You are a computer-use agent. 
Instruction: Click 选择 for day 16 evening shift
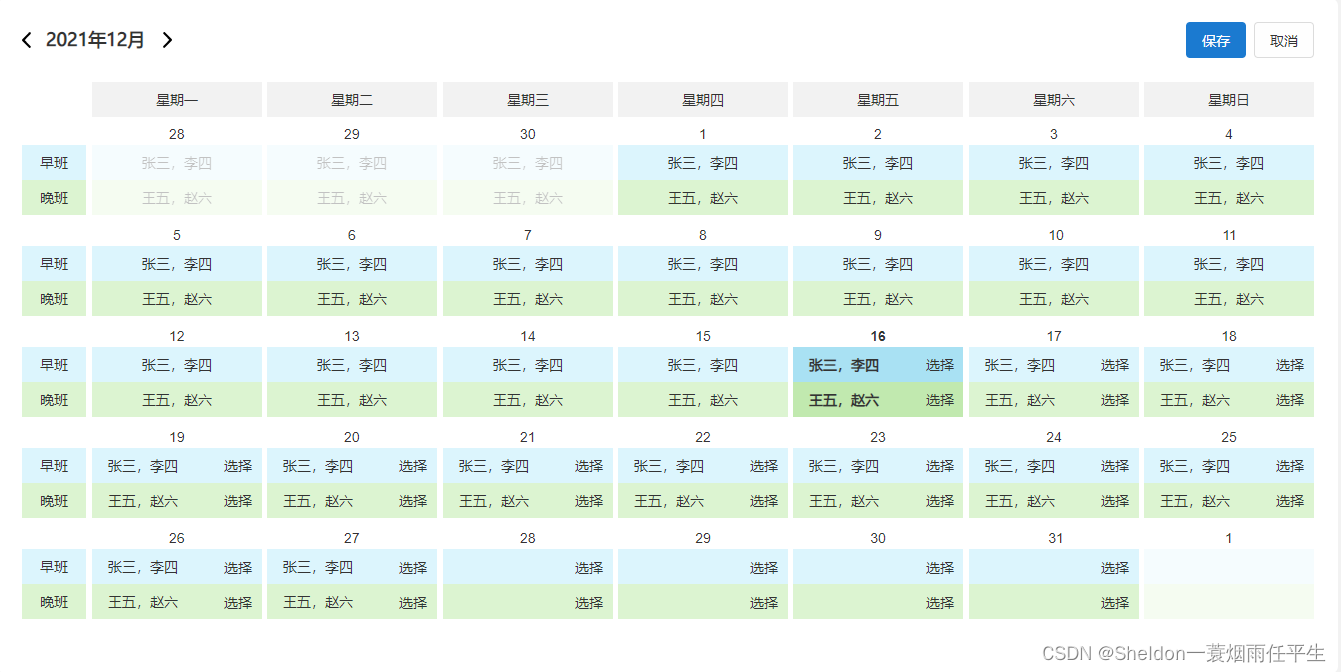click(x=940, y=400)
